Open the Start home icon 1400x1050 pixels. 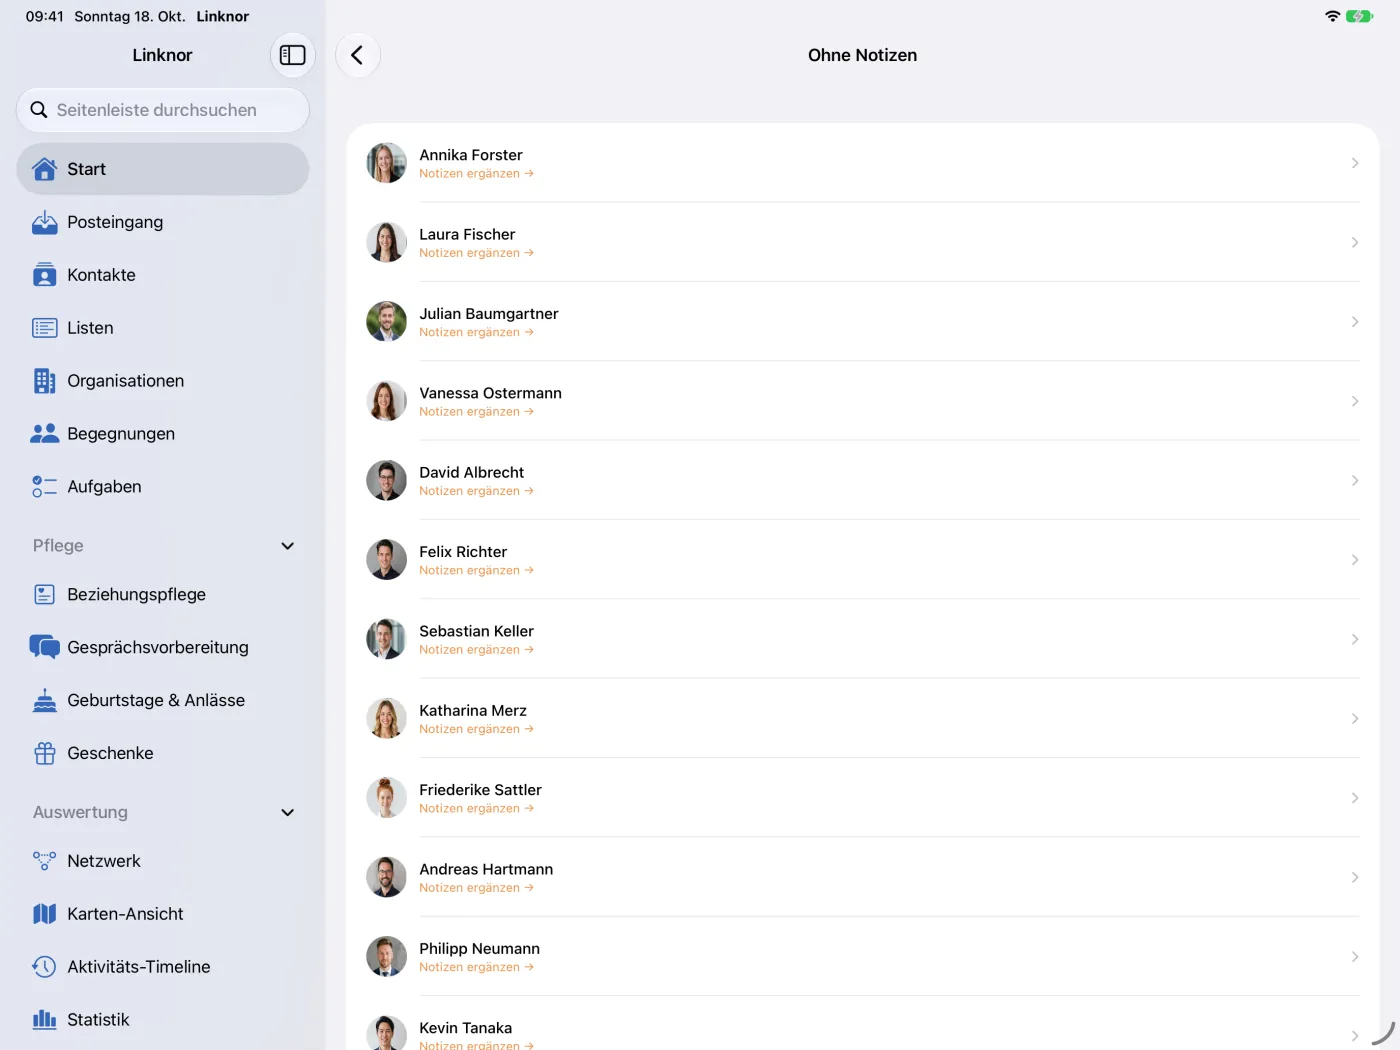click(45, 169)
